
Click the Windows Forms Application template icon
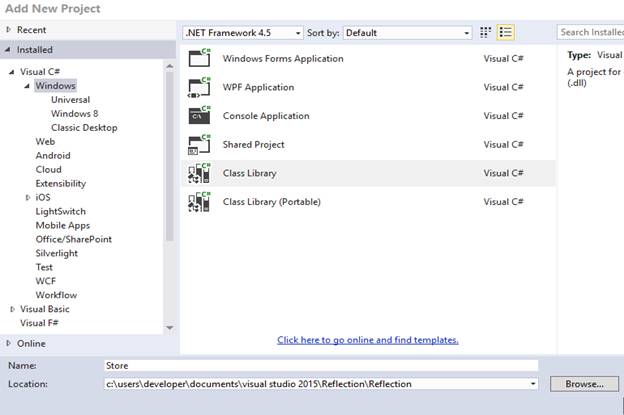(199, 58)
